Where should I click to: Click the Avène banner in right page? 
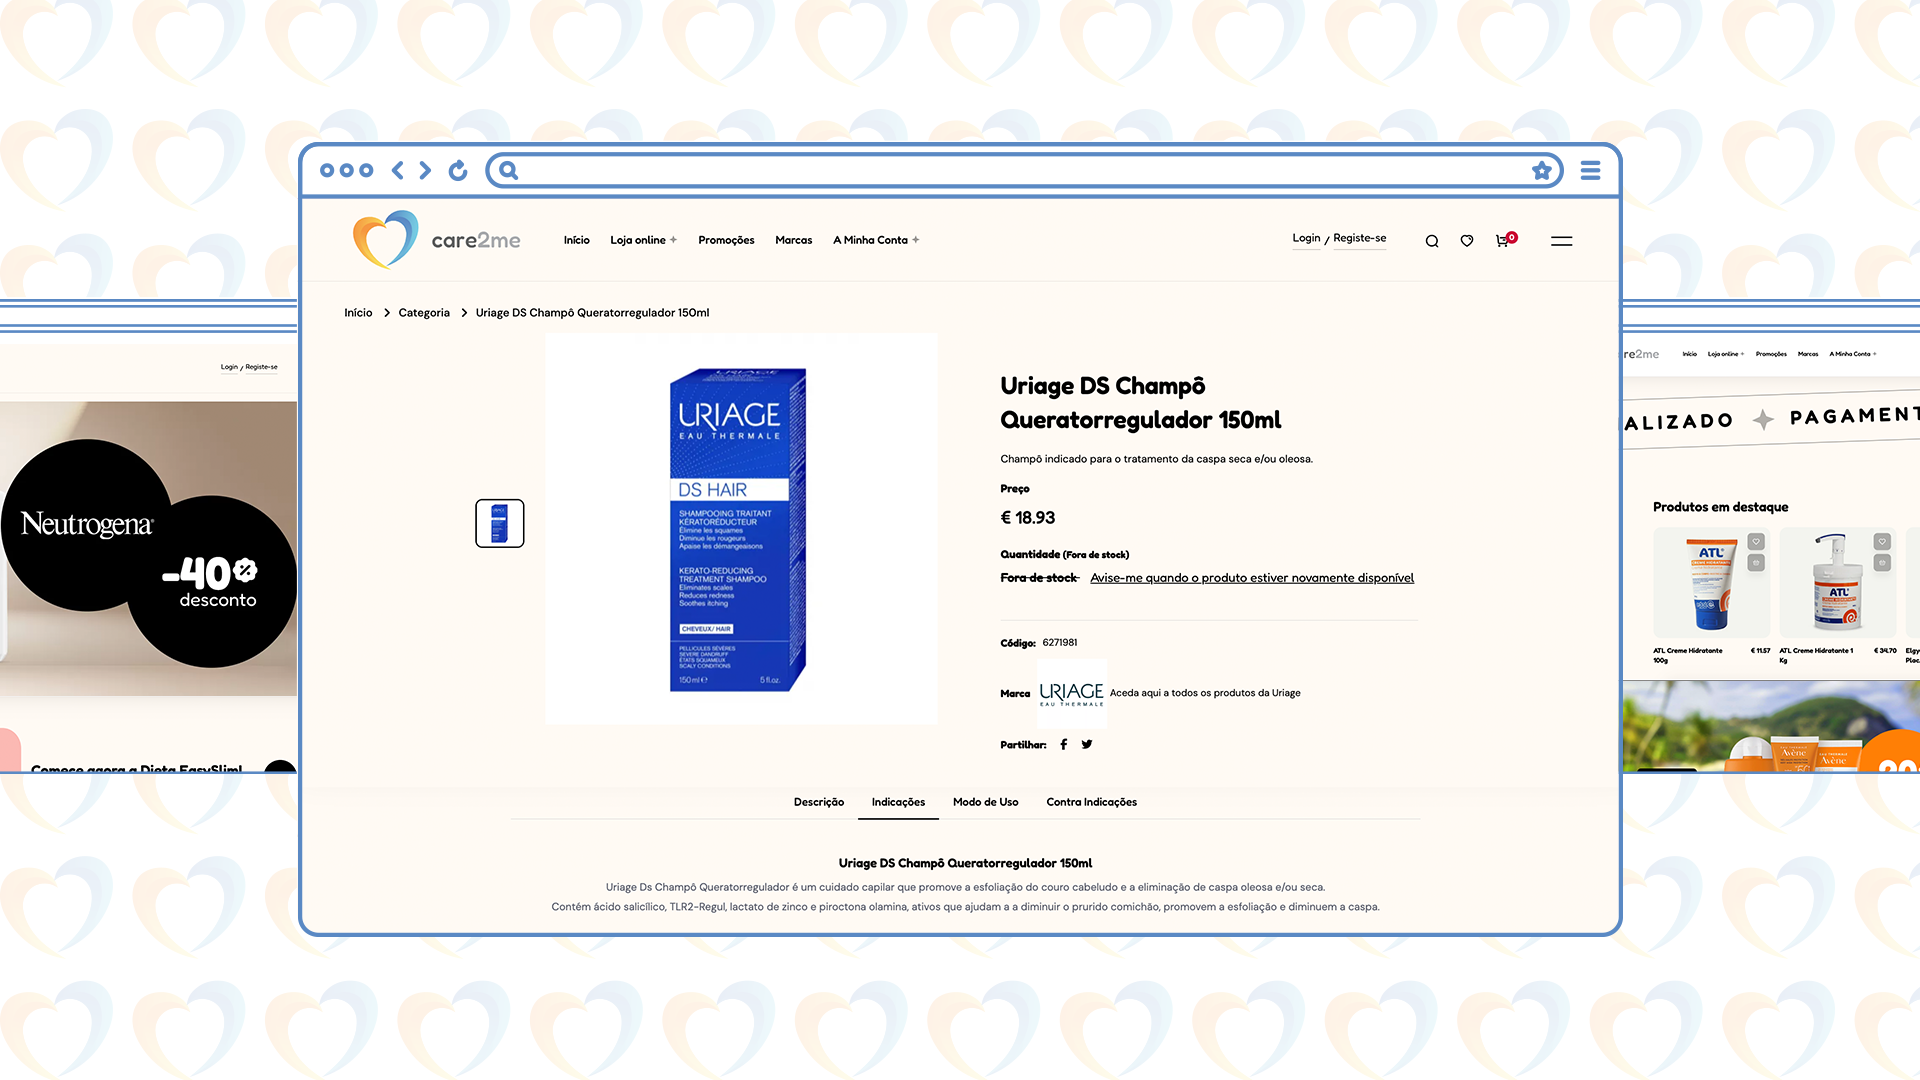click(1771, 726)
